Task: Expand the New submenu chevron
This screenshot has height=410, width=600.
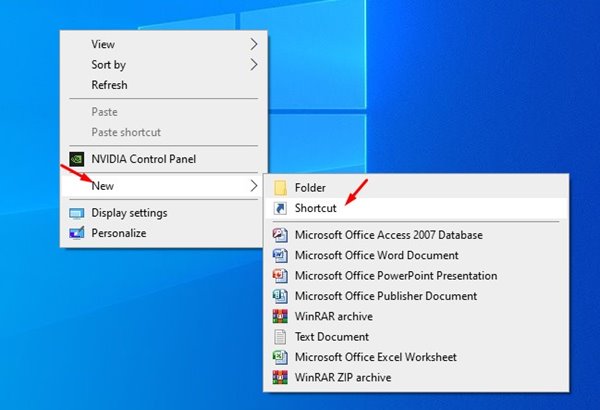Action: pos(254,186)
